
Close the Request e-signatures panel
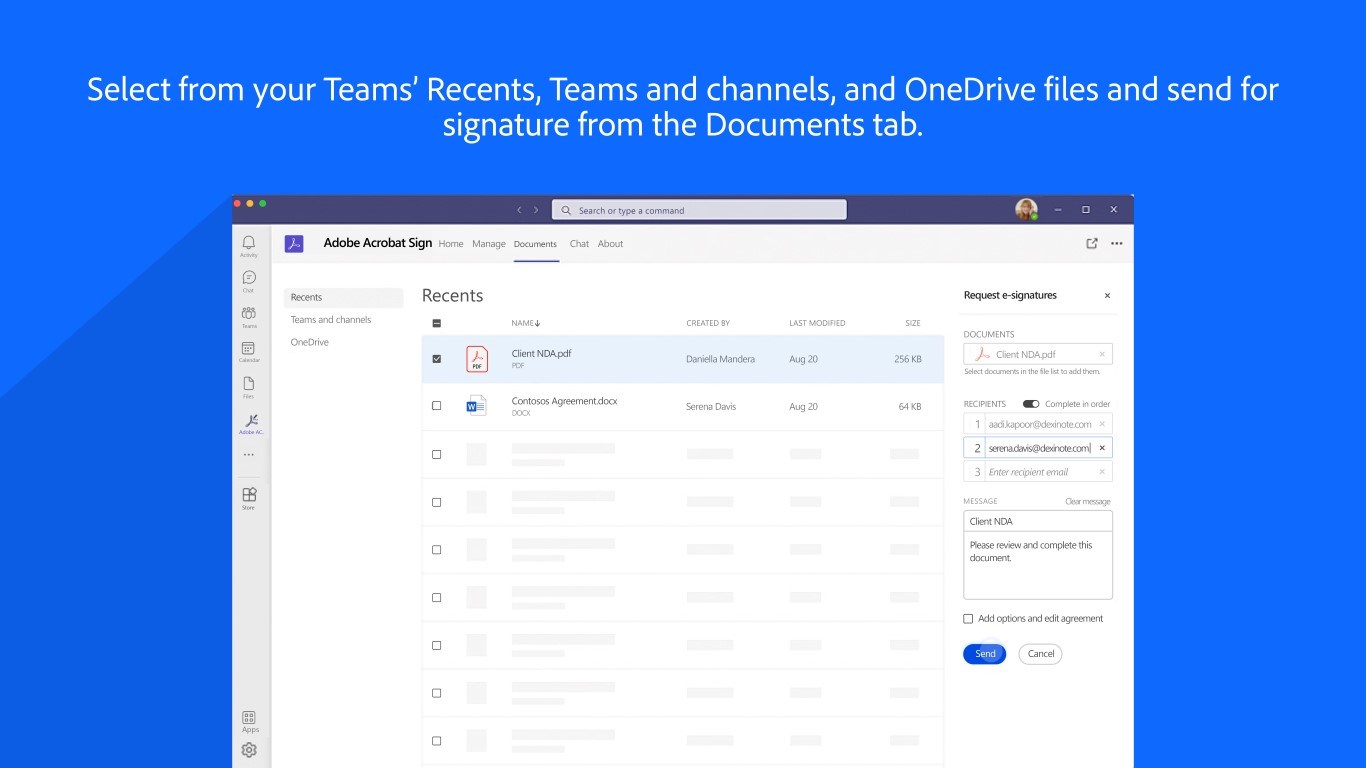(x=1107, y=296)
